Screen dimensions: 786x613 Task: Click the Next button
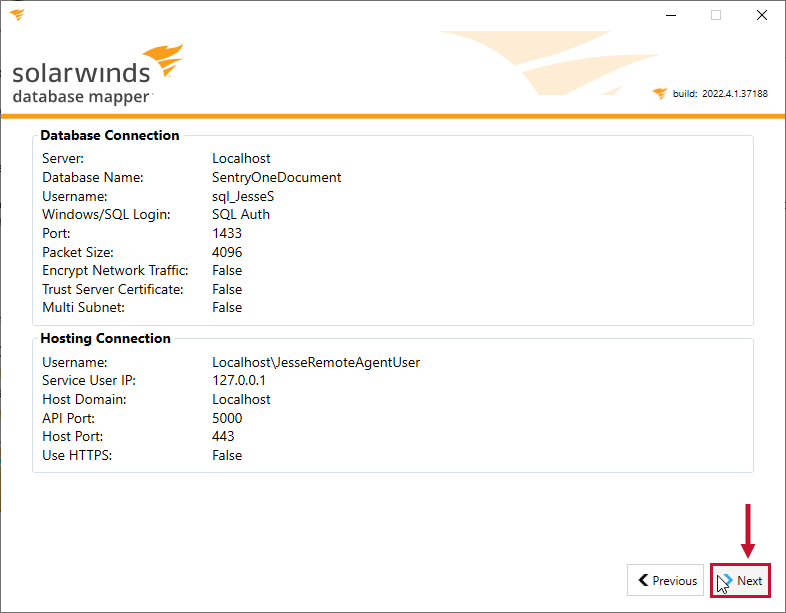click(740, 580)
